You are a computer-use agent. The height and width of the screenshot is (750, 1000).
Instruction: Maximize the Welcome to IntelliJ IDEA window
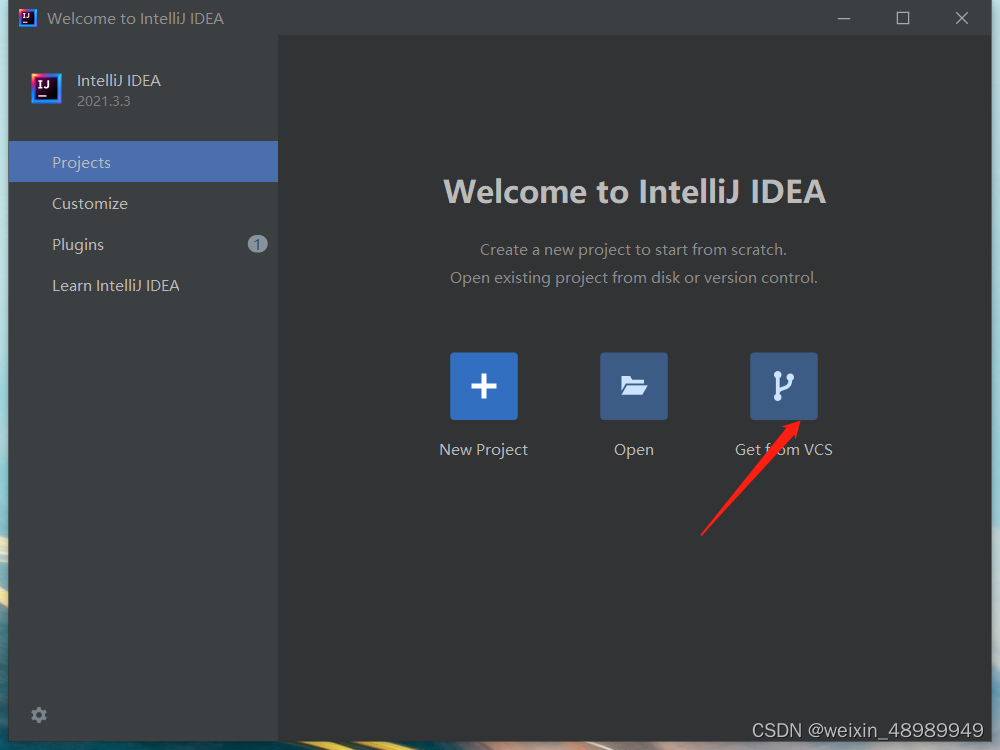tap(902, 18)
